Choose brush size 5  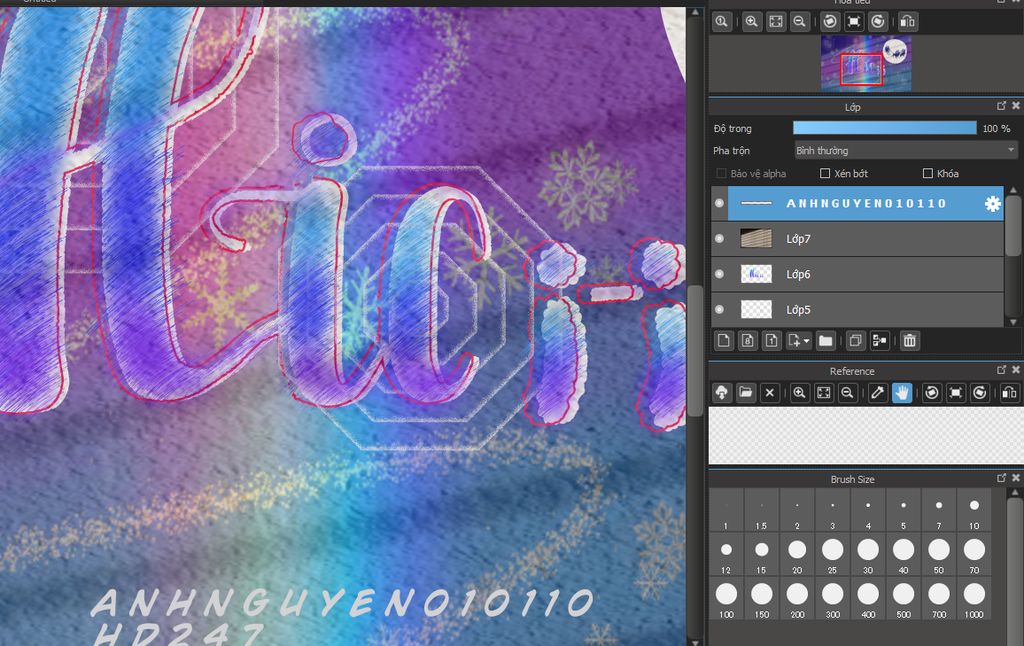pyautogui.click(x=903, y=510)
